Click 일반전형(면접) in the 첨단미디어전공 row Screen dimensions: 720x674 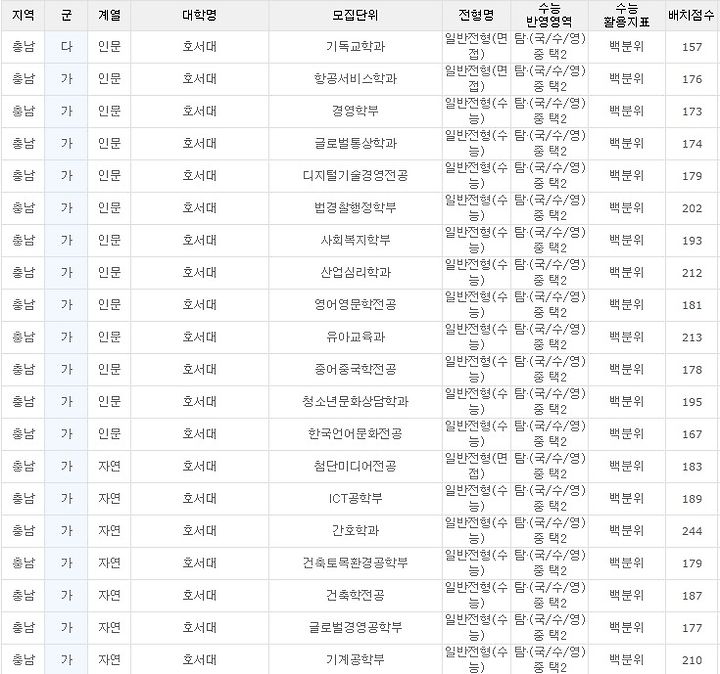tap(476, 466)
